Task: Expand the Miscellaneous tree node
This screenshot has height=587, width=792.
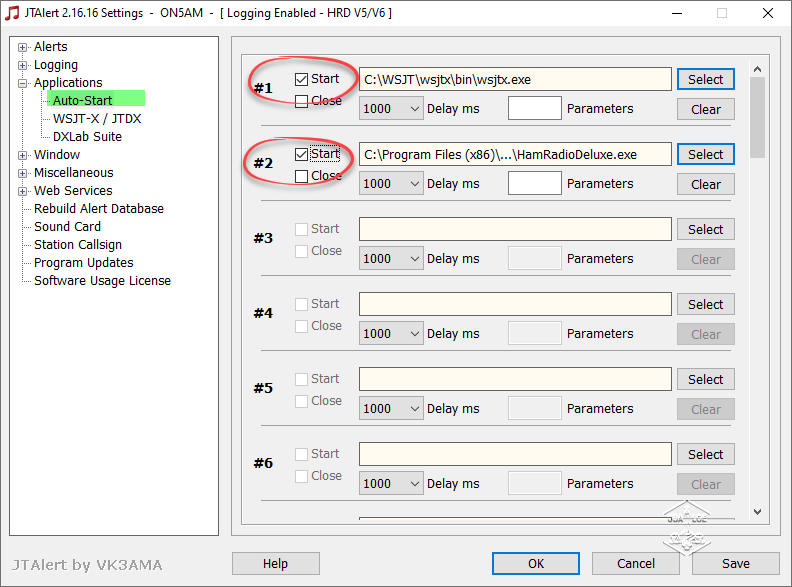Action: point(22,173)
